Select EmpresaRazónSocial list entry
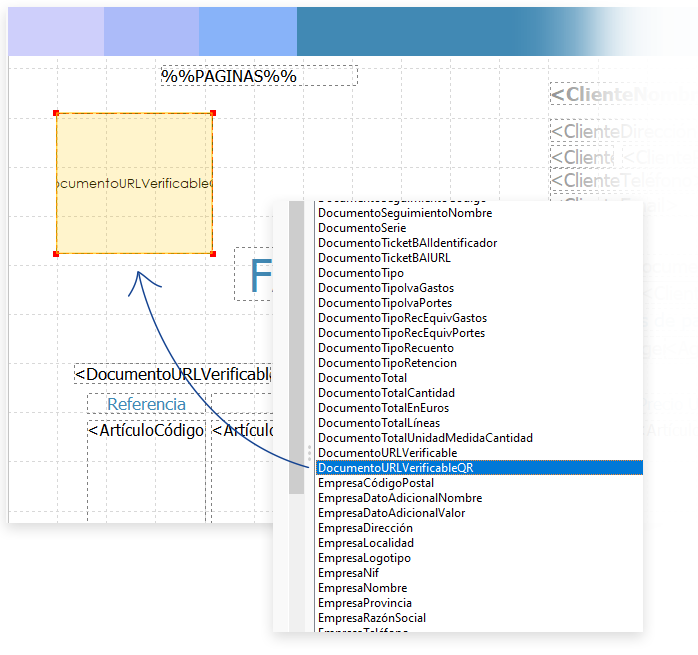Screen dimensions: 698x655 tap(371, 618)
